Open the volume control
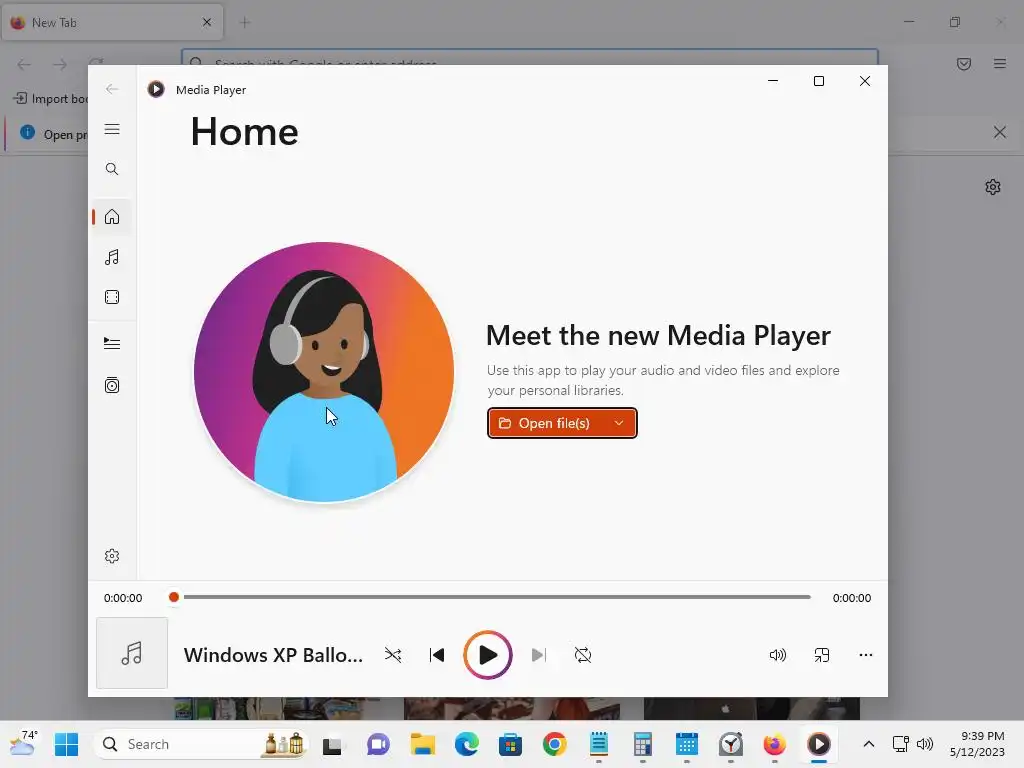The image size is (1024, 768). pyautogui.click(x=778, y=655)
